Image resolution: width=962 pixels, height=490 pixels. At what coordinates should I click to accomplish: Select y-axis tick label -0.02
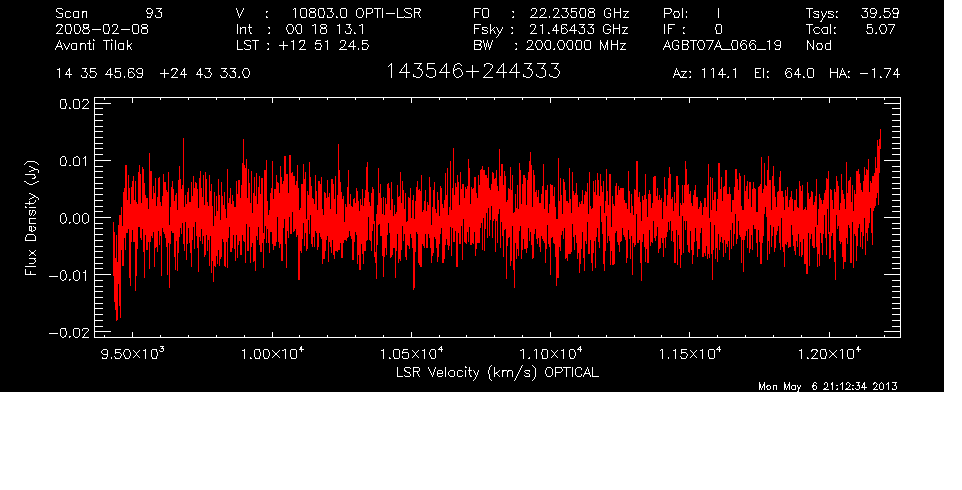pyautogui.click(x=69, y=332)
